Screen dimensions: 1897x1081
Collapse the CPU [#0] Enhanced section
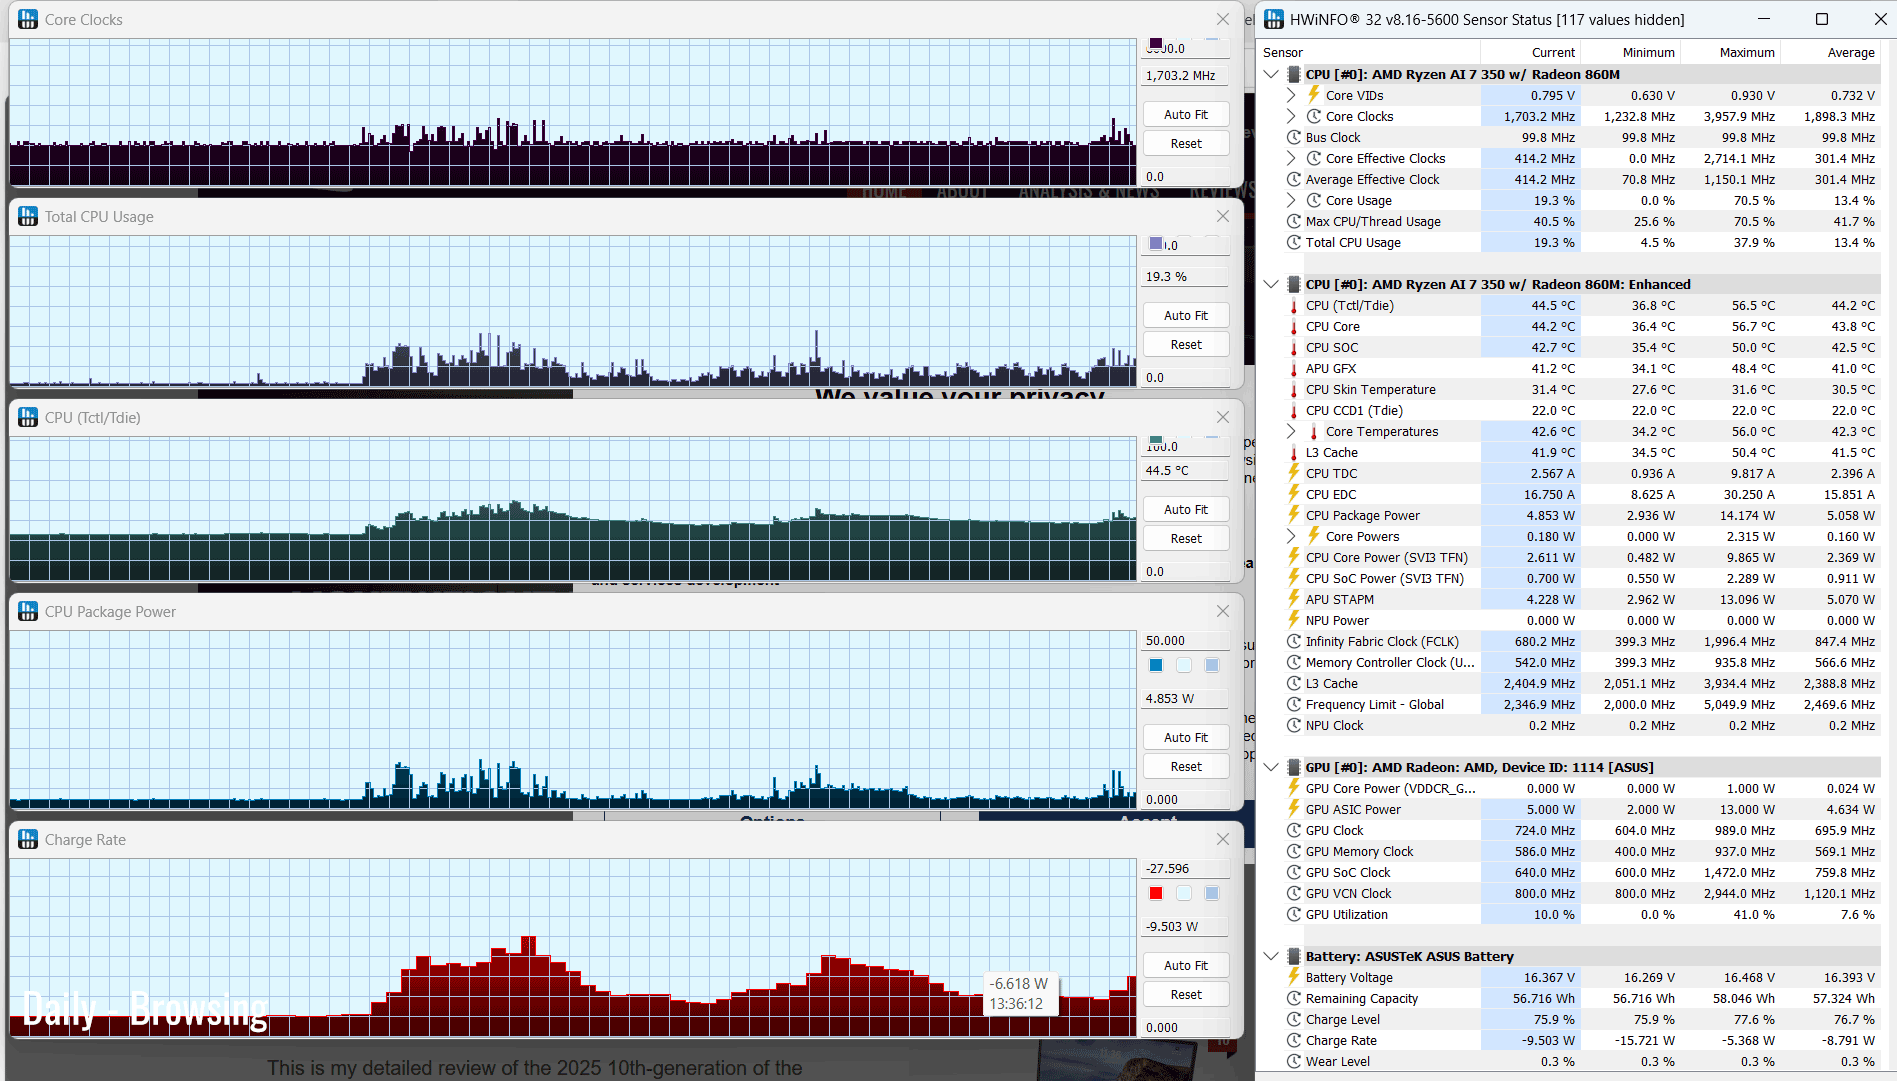[1271, 284]
